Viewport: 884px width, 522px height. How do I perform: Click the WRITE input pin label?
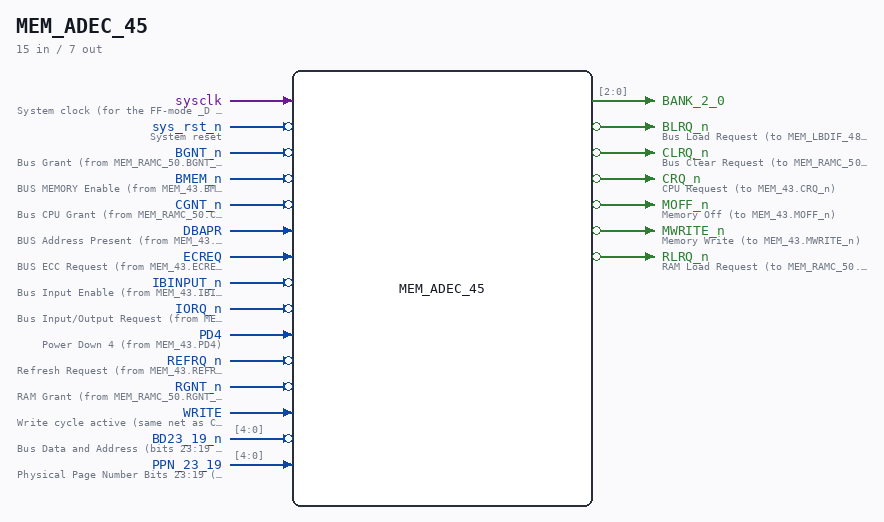(x=202, y=413)
